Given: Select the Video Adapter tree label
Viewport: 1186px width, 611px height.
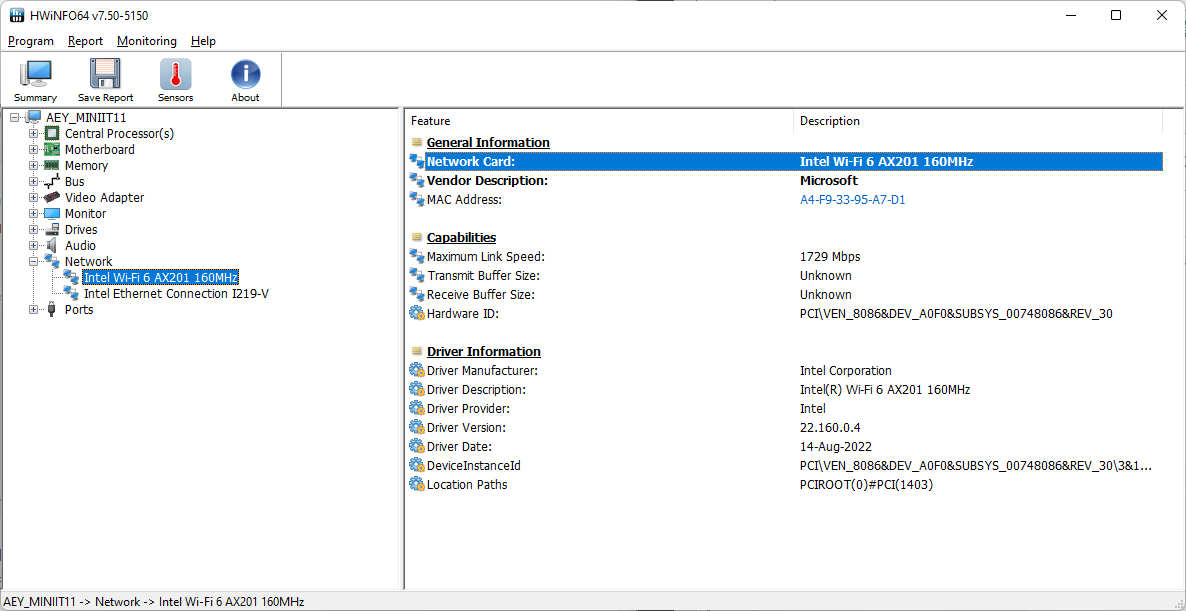Looking at the screenshot, I should point(104,197).
